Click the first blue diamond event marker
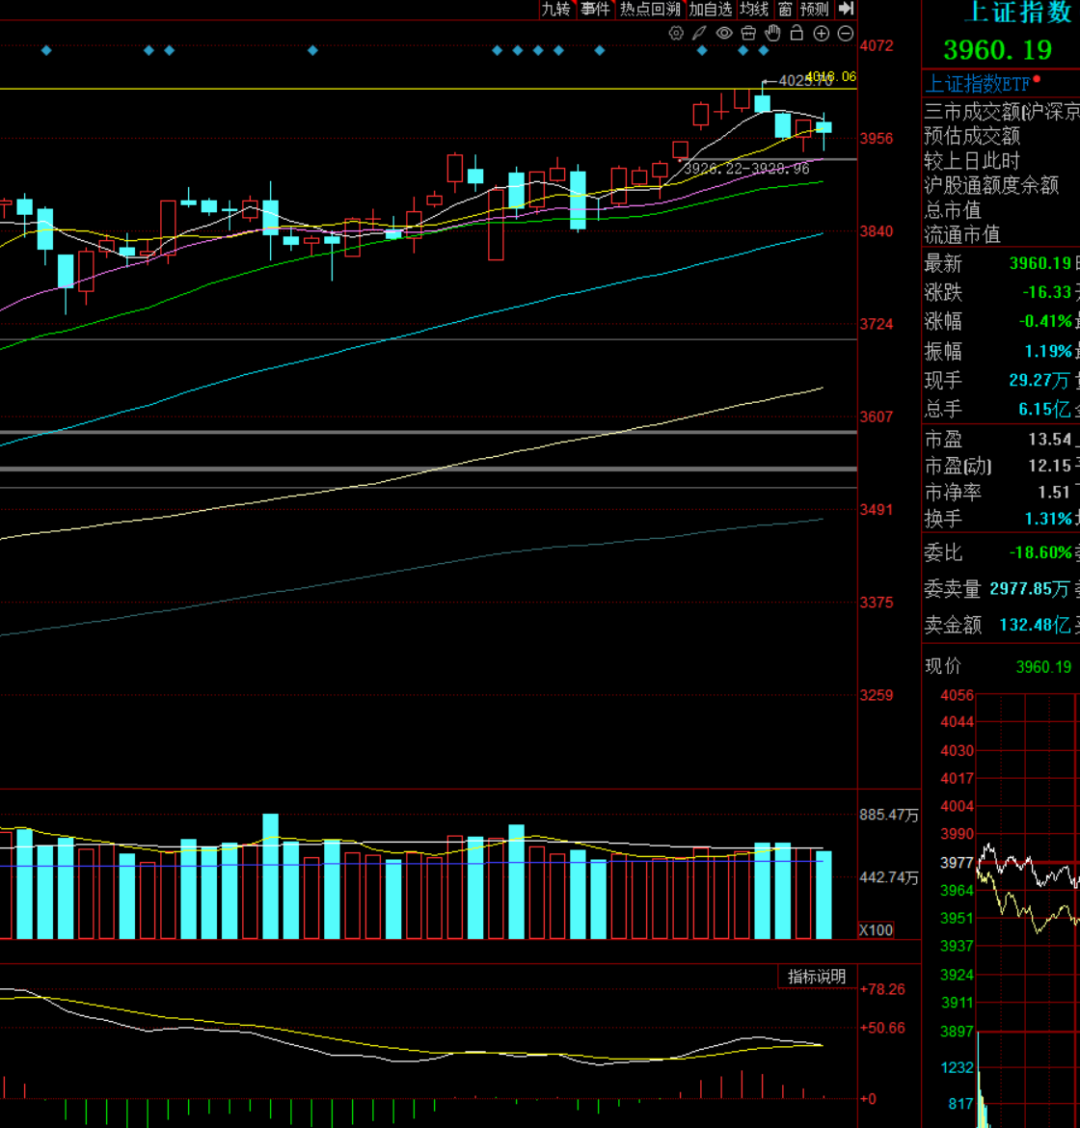 (46, 50)
